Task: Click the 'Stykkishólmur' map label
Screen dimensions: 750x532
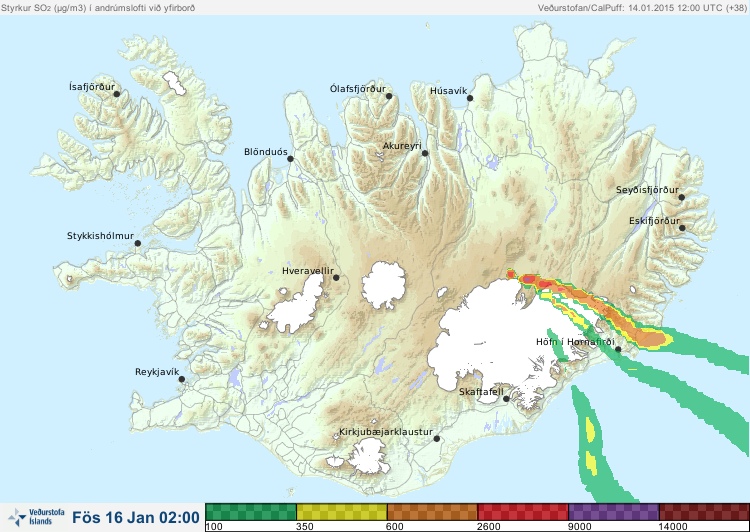Action: [x=100, y=236]
